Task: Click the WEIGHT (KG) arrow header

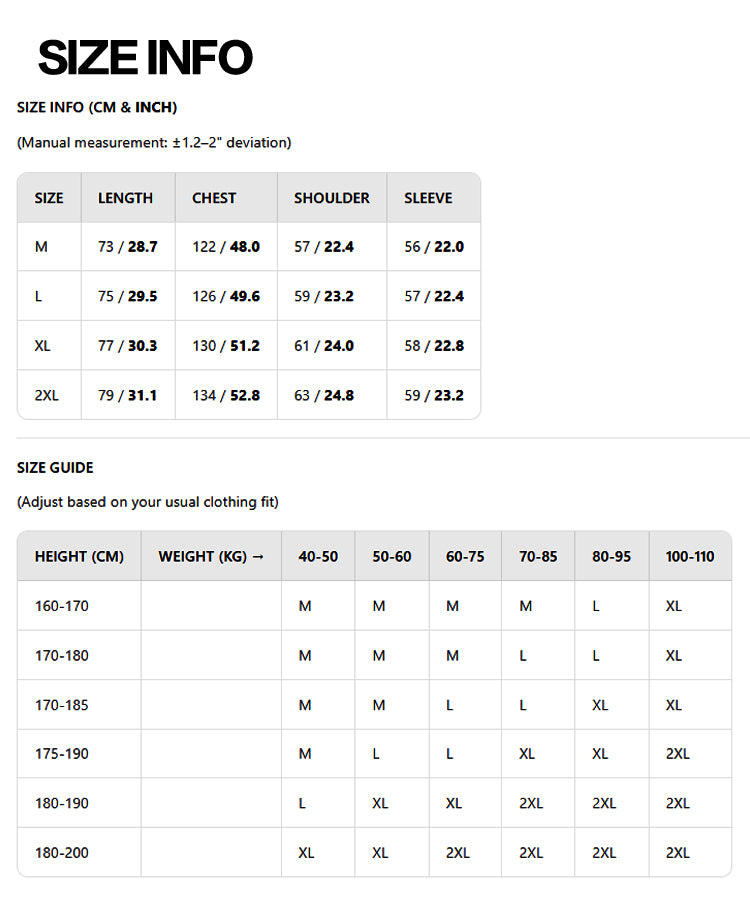Action: click(x=211, y=556)
